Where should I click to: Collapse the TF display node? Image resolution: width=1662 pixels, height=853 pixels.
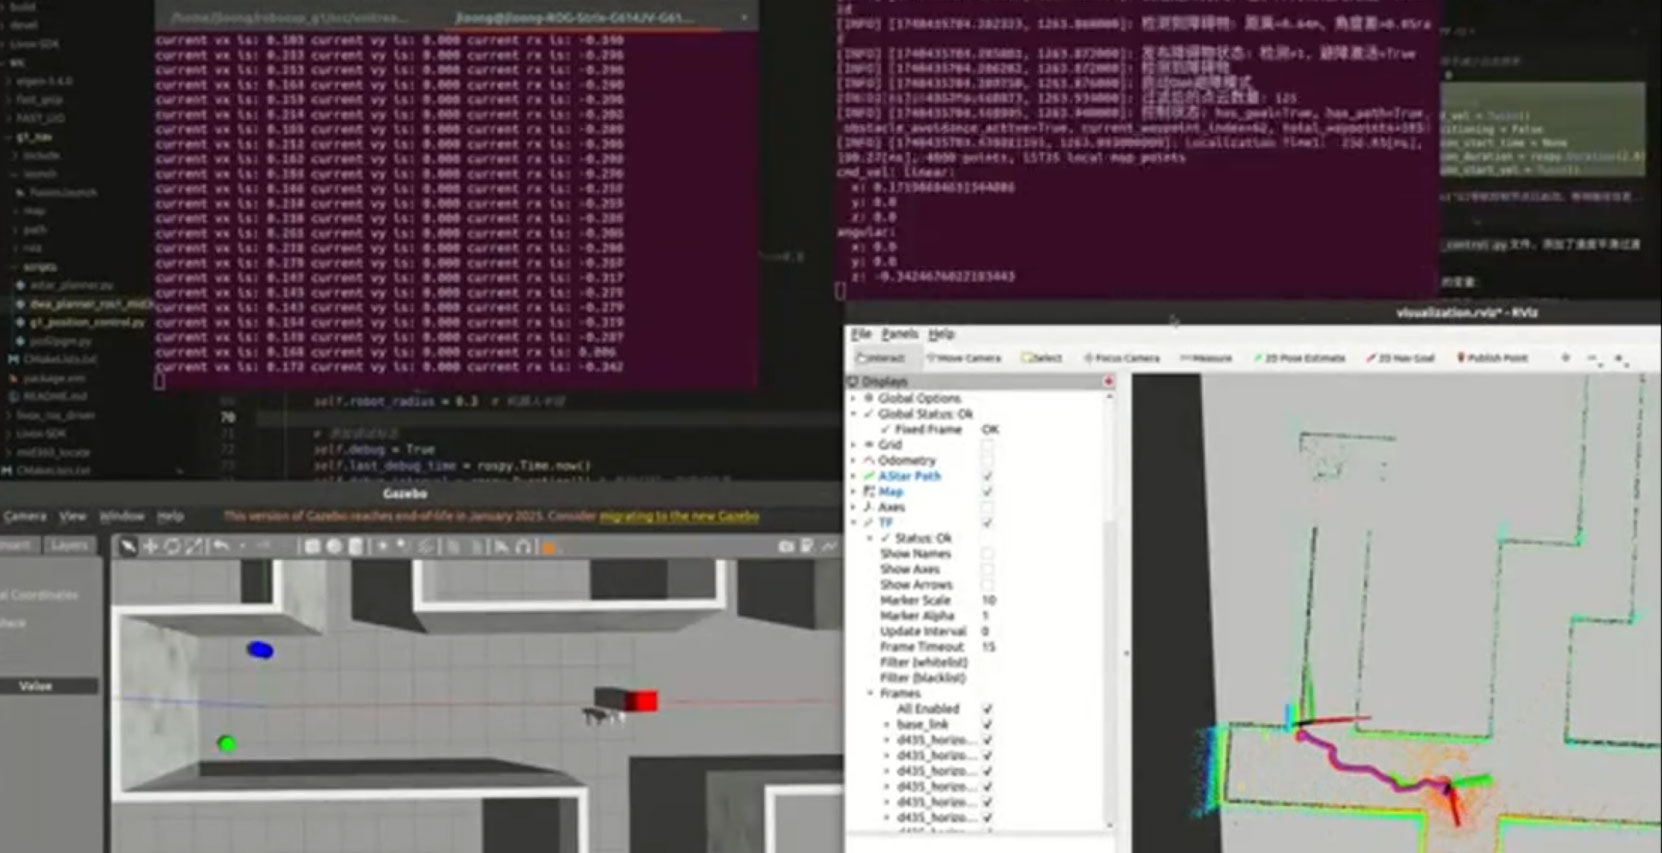(854, 522)
